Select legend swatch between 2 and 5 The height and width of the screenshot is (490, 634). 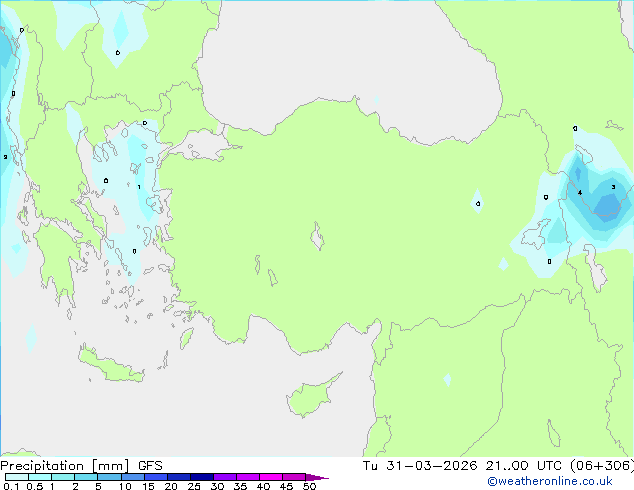point(86,477)
